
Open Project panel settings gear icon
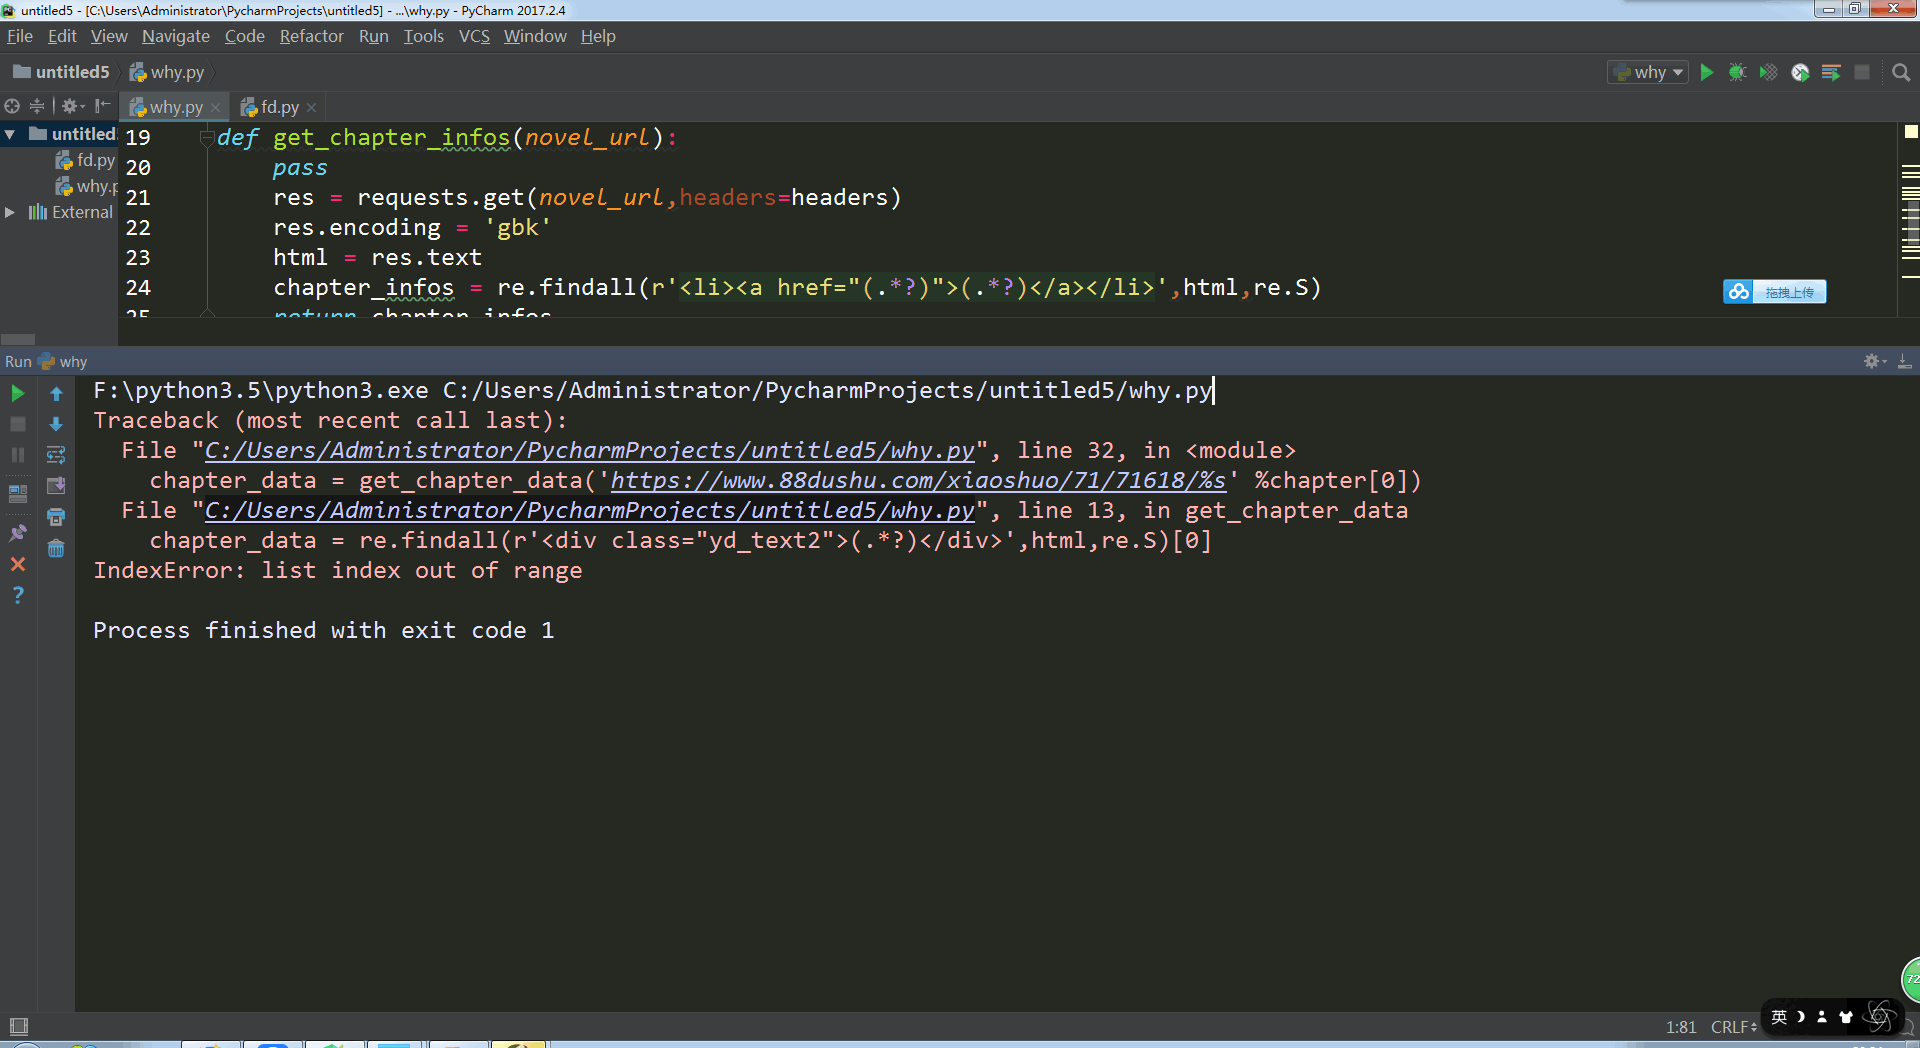click(70, 105)
